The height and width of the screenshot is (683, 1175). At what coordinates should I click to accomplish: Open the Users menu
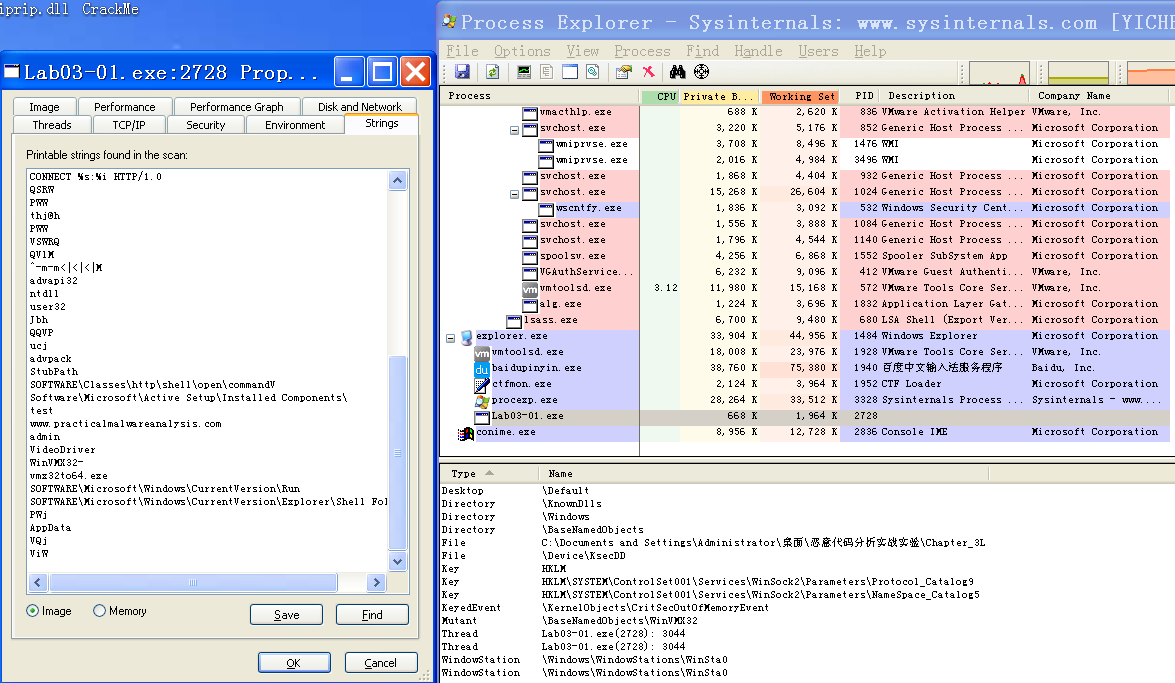pos(818,51)
